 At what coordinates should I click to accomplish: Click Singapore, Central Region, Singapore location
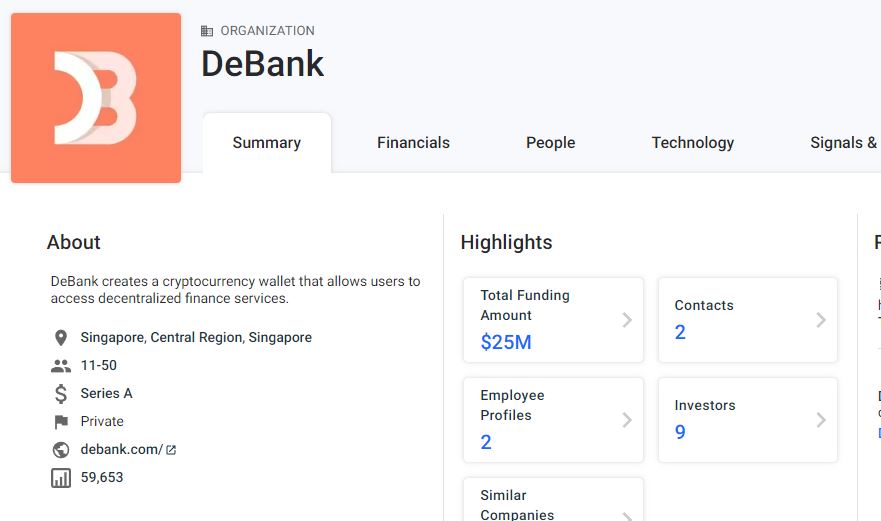click(x=196, y=337)
